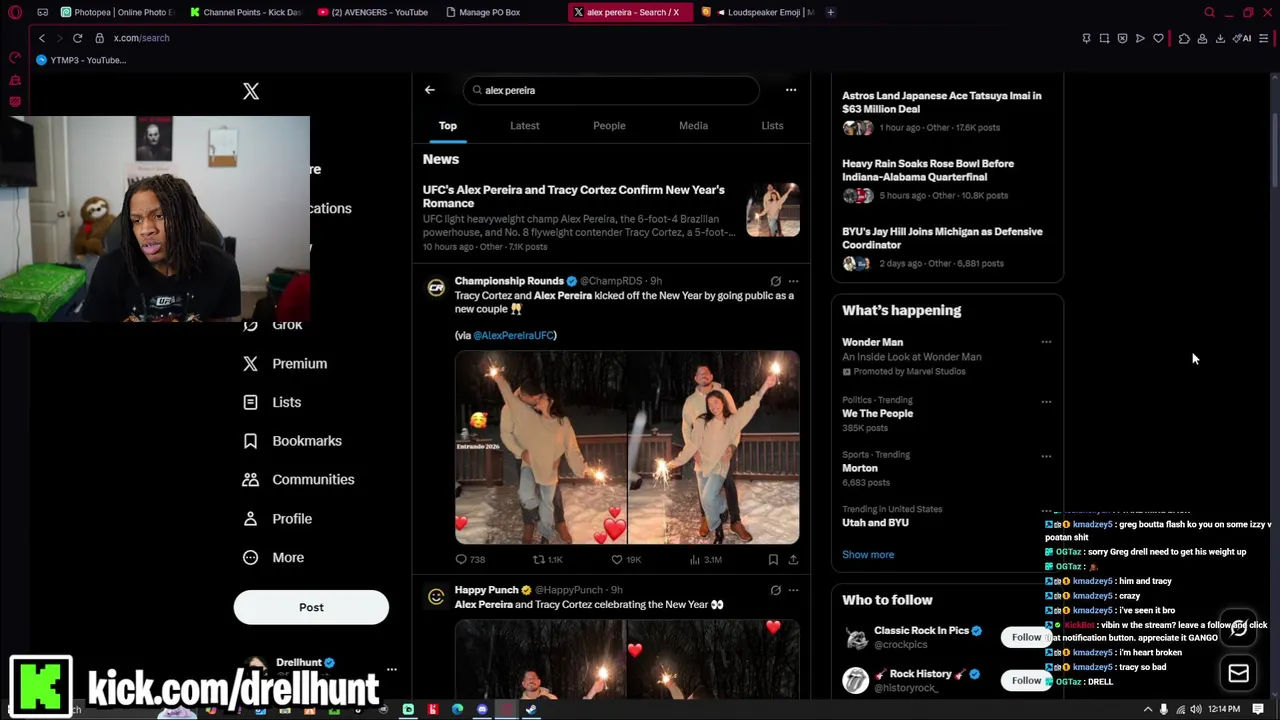Open a new browser tab
This screenshot has height=720, width=1280.
[830, 12]
